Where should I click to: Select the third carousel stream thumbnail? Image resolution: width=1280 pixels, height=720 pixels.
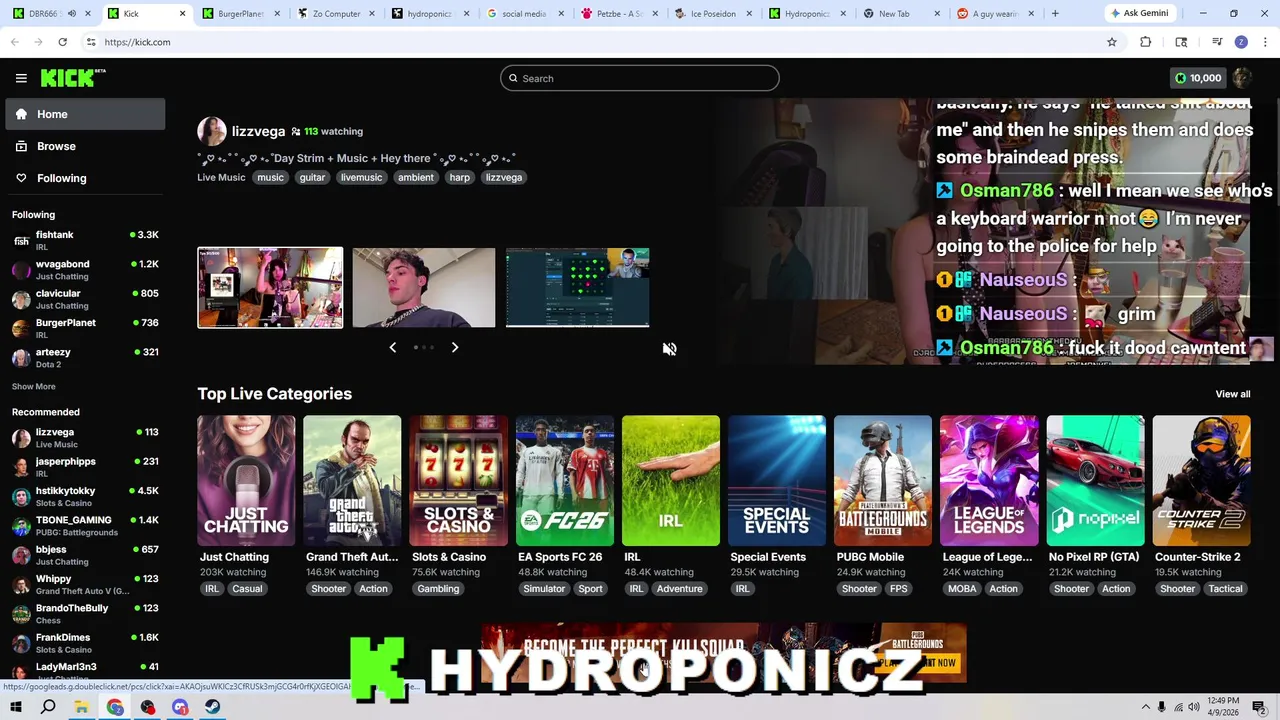point(577,287)
